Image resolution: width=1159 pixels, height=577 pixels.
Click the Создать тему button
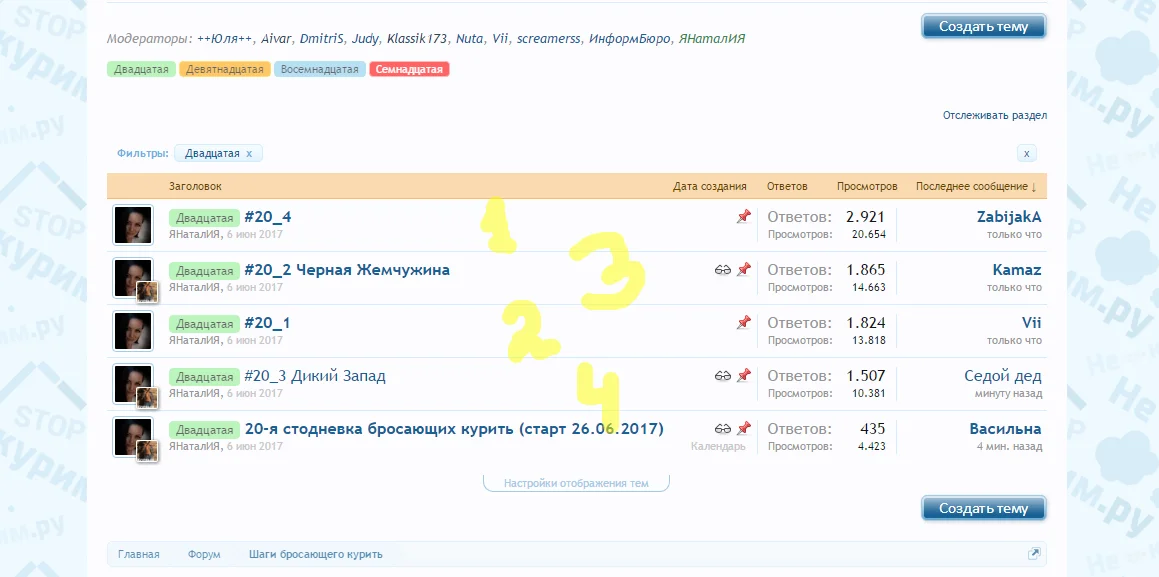click(x=983, y=27)
